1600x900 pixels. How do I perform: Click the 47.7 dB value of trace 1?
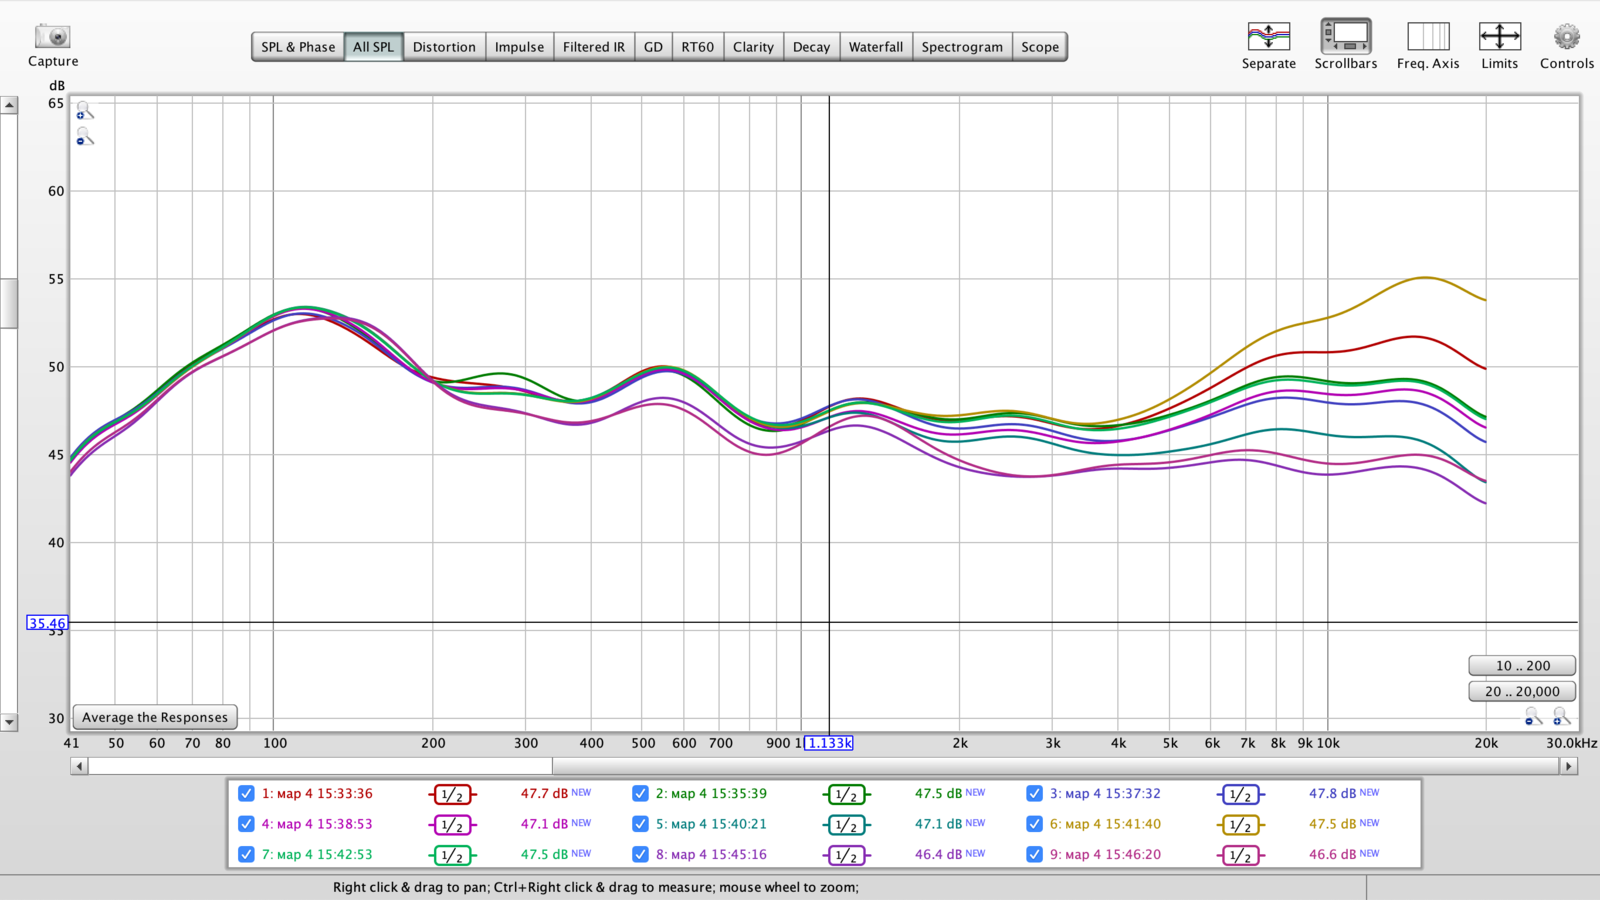click(x=544, y=794)
